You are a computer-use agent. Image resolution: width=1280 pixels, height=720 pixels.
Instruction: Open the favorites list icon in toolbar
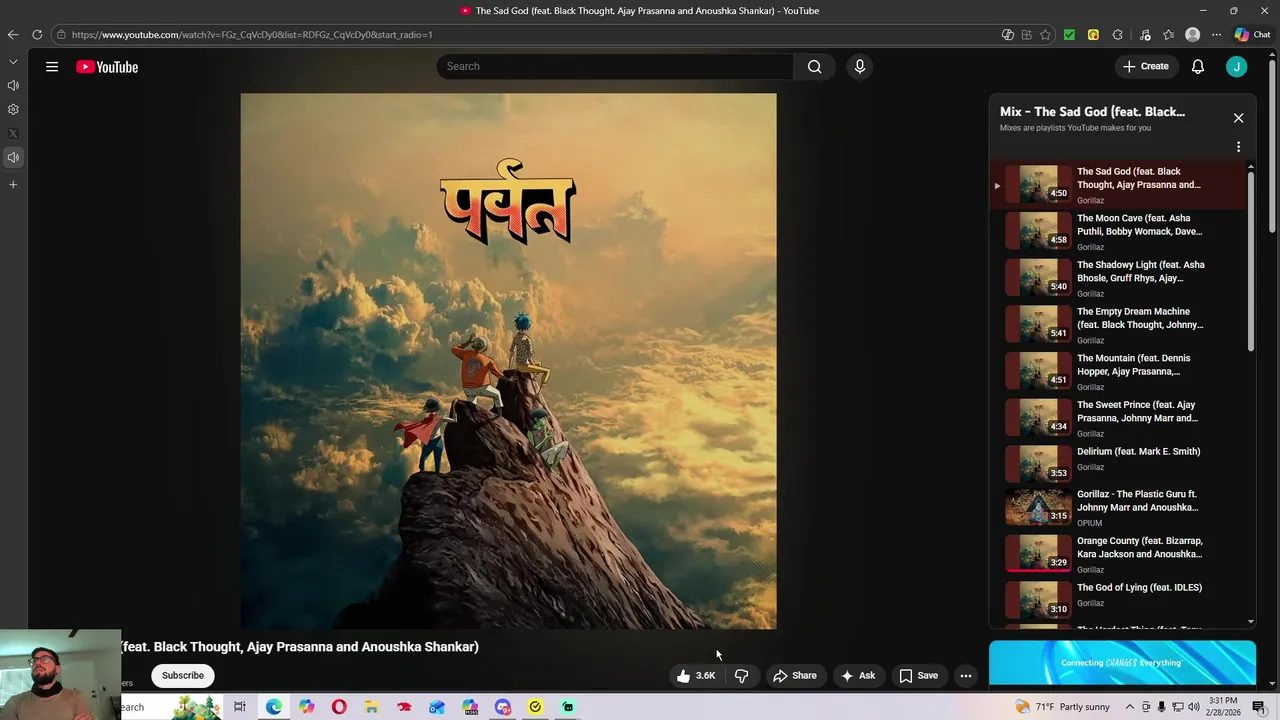(1168, 35)
